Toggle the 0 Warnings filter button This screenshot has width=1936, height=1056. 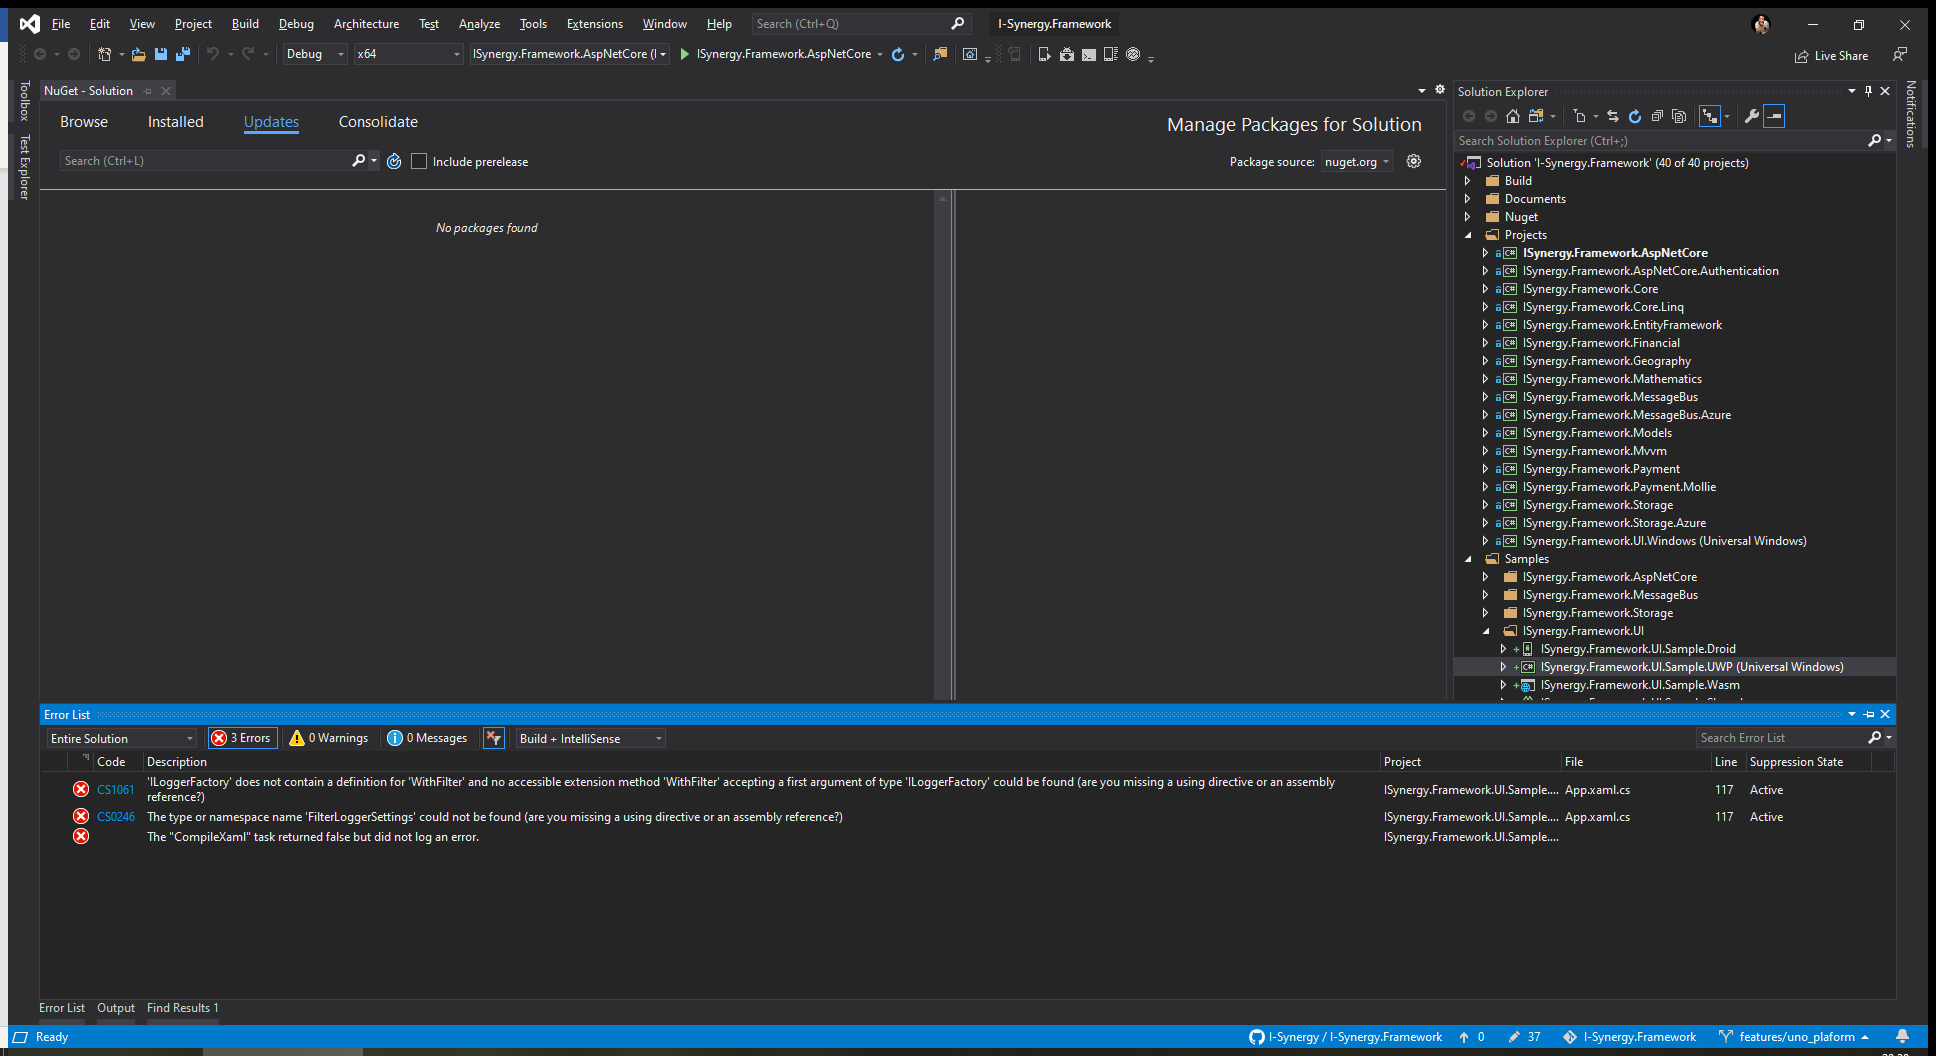329,738
